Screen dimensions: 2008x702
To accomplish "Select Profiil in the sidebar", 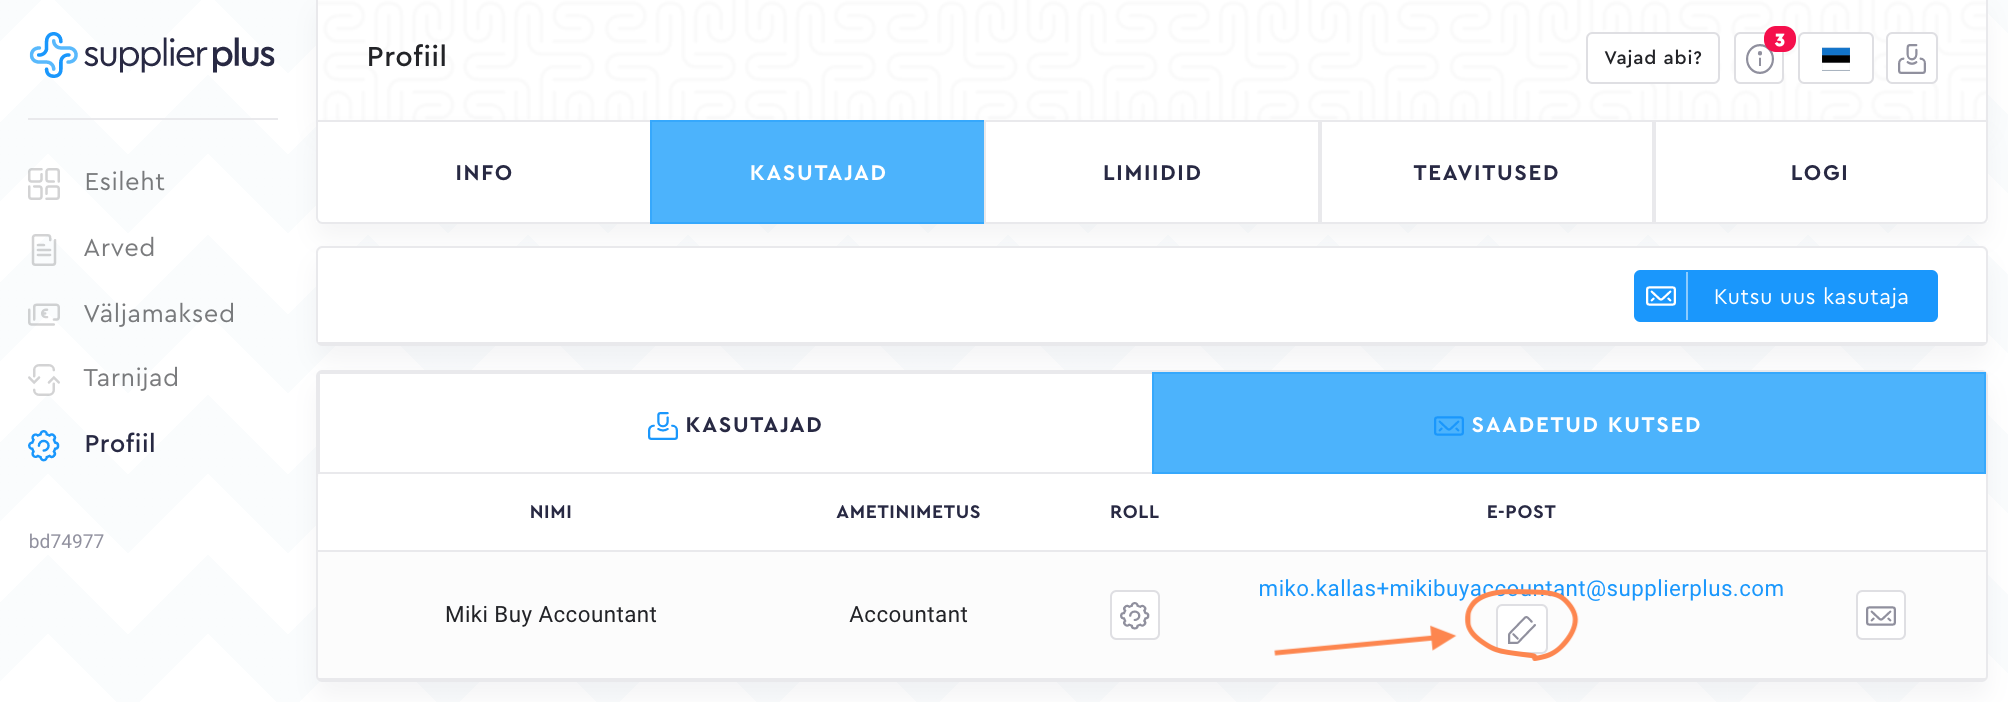I will click(x=119, y=444).
